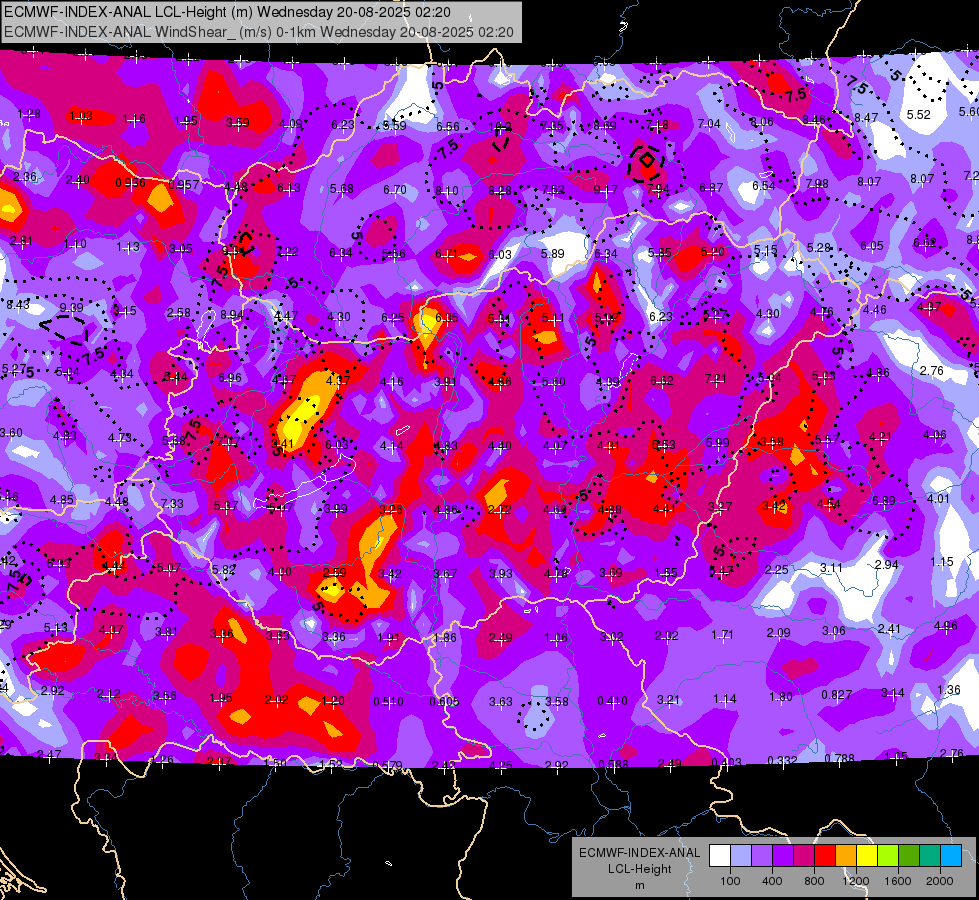Select the yellow legend color box
The width and height of the screenshot is (979, 900).
(867, 855)
